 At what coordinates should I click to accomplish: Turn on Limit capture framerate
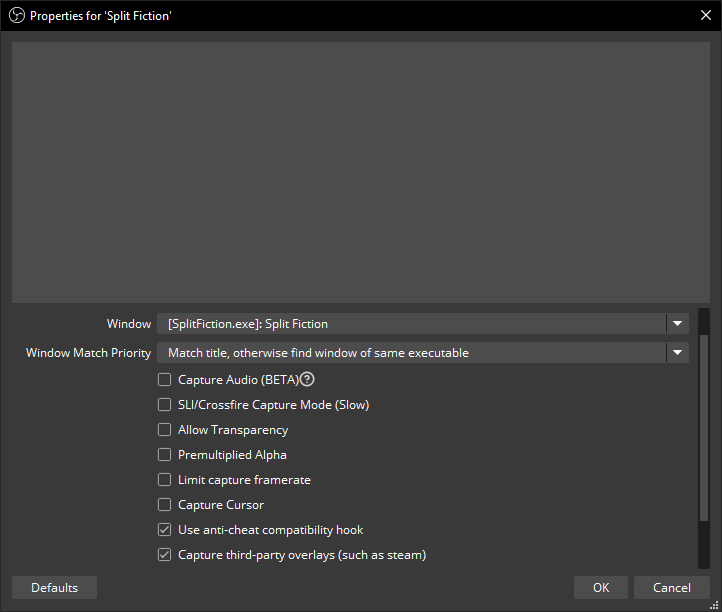click(x=164, y=480)
